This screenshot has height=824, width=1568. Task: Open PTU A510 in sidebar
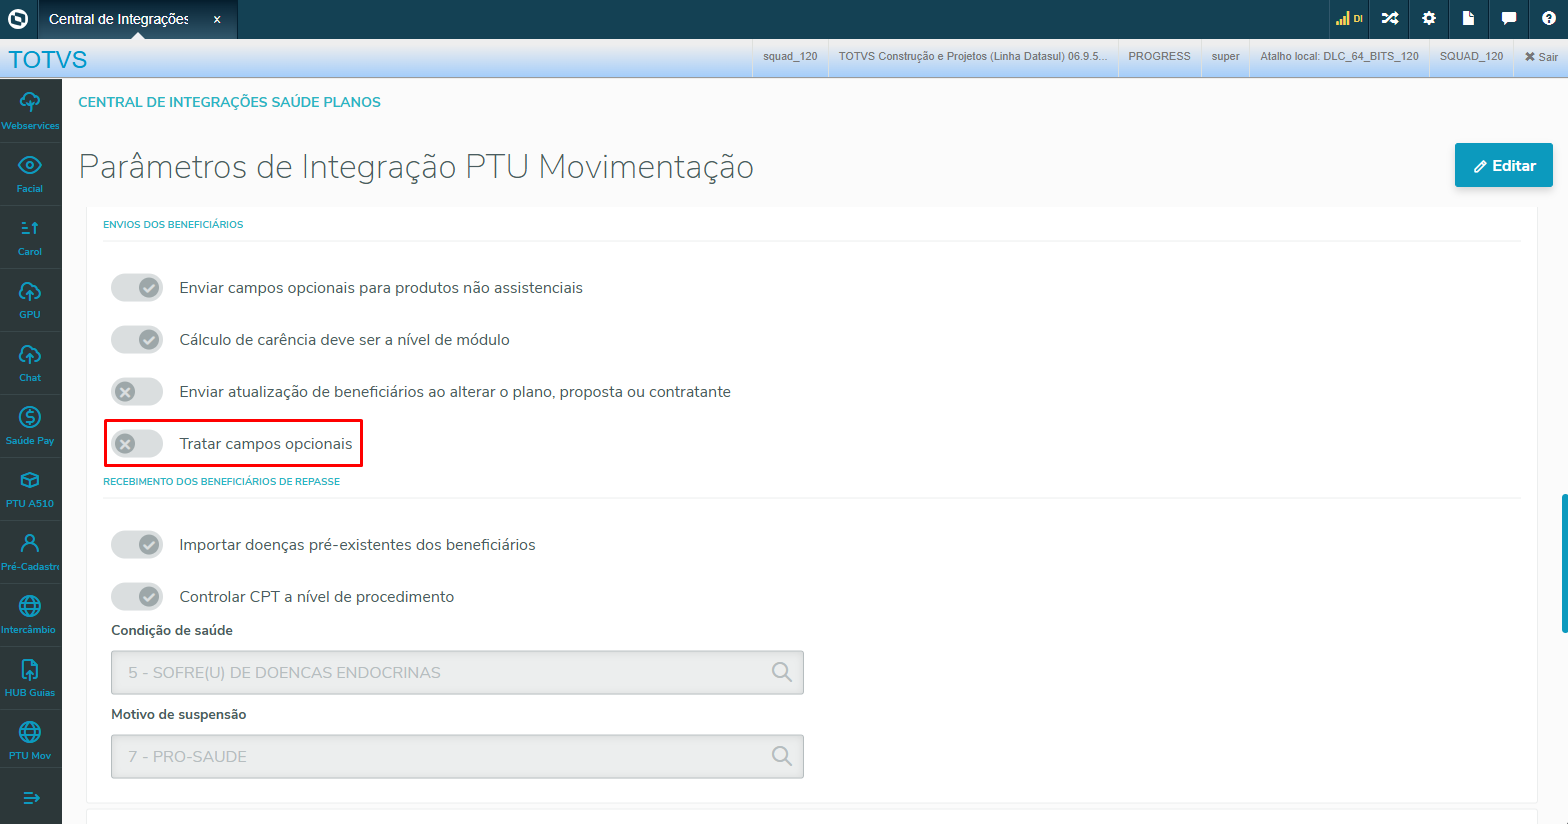(x=30, y=489)
